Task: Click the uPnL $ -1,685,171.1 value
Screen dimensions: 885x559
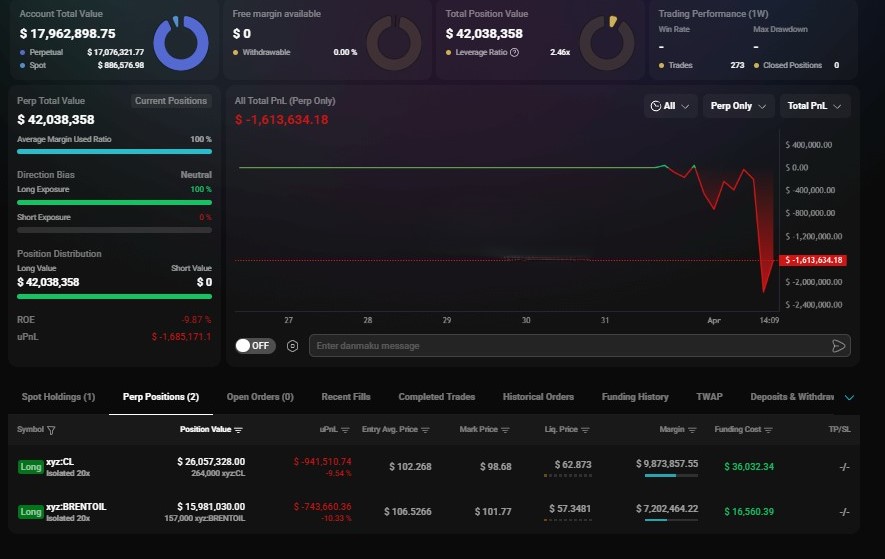Action: click(181, 337)
